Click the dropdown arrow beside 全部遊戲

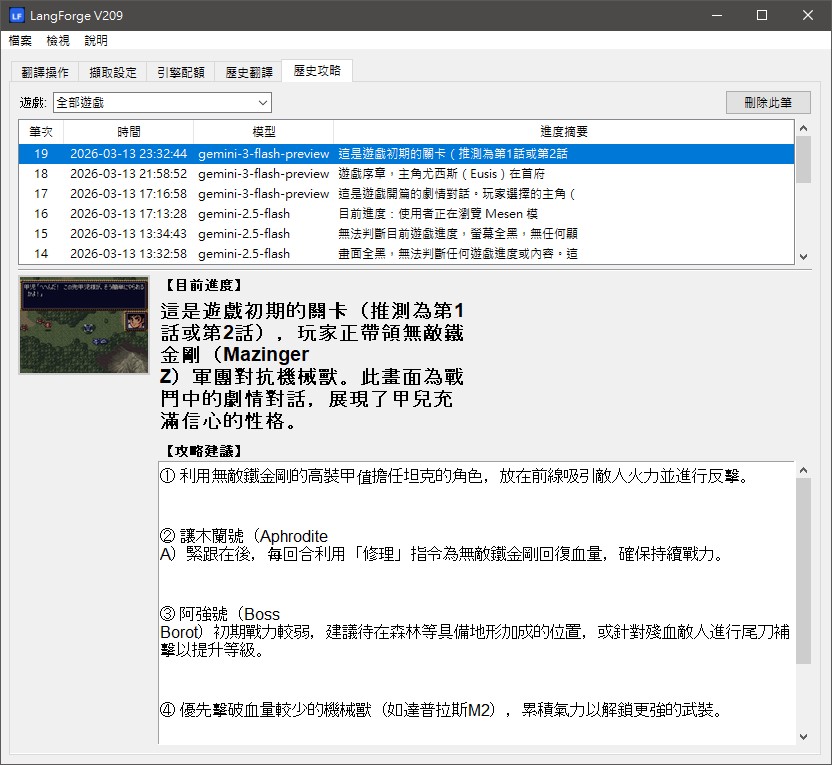point(263,102)
